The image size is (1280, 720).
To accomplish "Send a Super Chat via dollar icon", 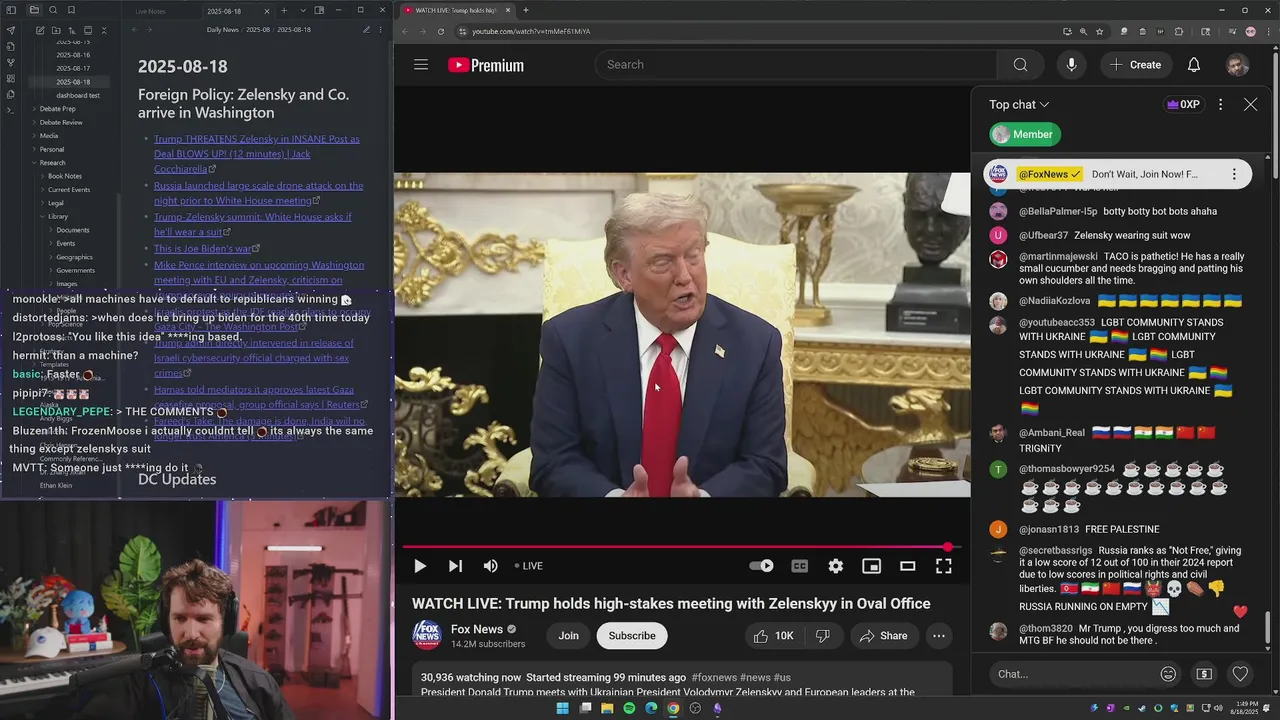I will tap(1204, 674).
